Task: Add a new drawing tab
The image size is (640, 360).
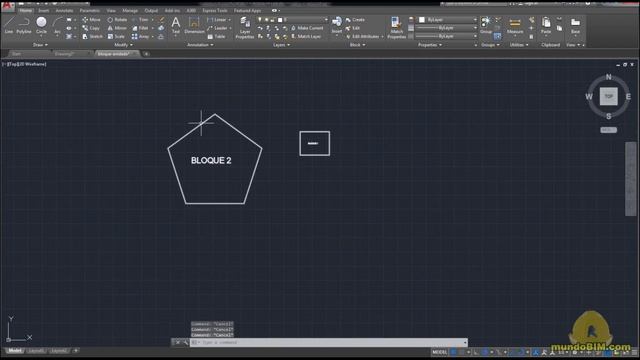Action: click(146, 54)
